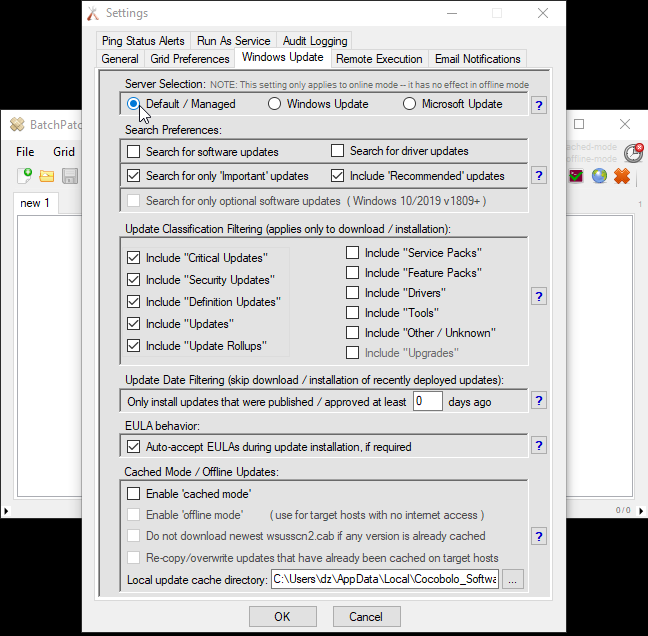648x636 pixels.
Task: Click the BatchPatch app icon in title bar
Action: (17, 124)
